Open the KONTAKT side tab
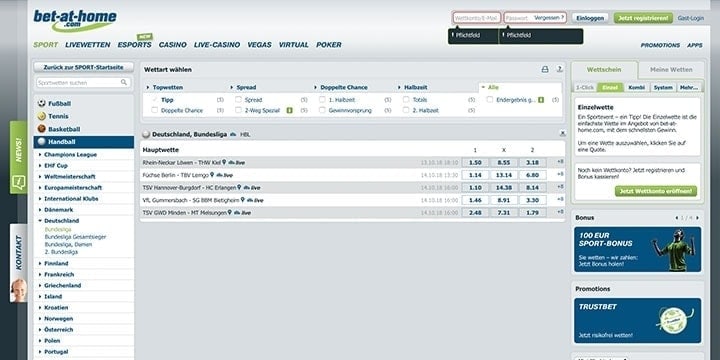This screenshot has height=360, width=720. [x=18, y=263]
